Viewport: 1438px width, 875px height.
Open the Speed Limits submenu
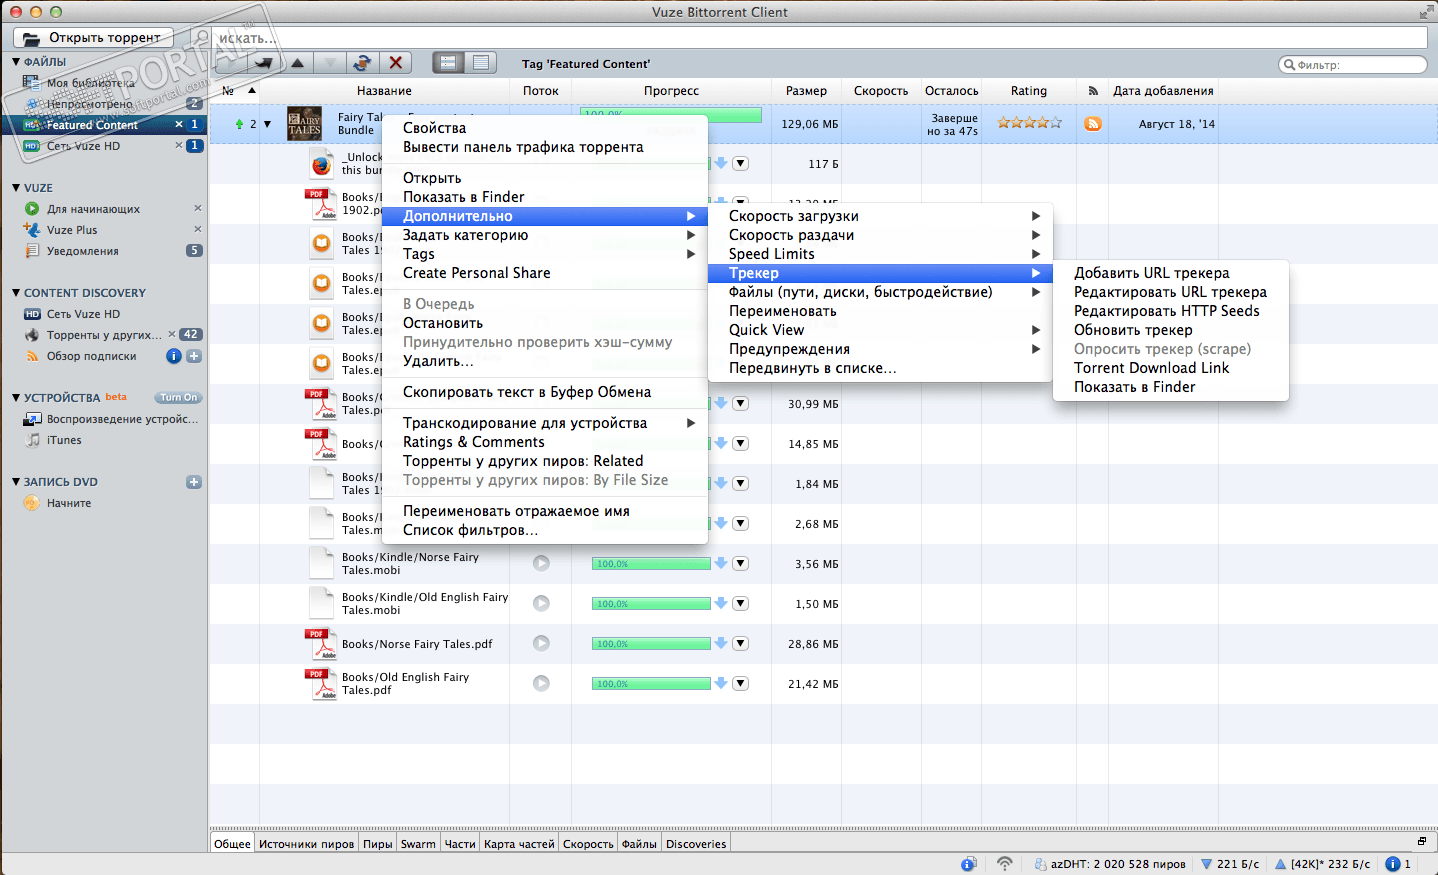[x=880, y=254]
